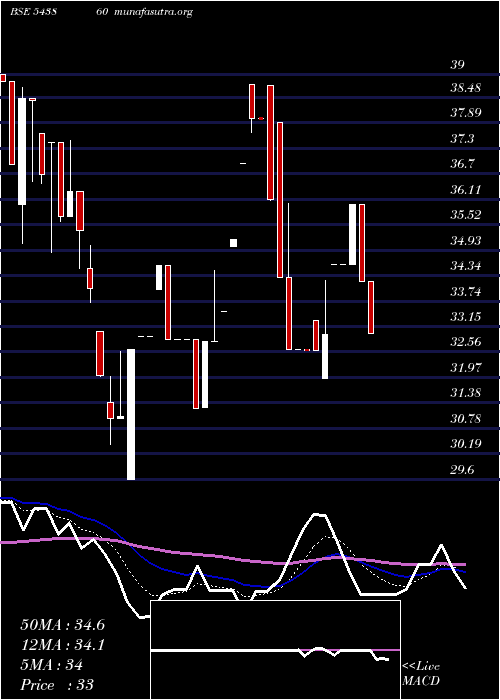This screenshot has height=700, width=500.
Task: Click the 29.6 price axis label
Action: click(462, 470)
